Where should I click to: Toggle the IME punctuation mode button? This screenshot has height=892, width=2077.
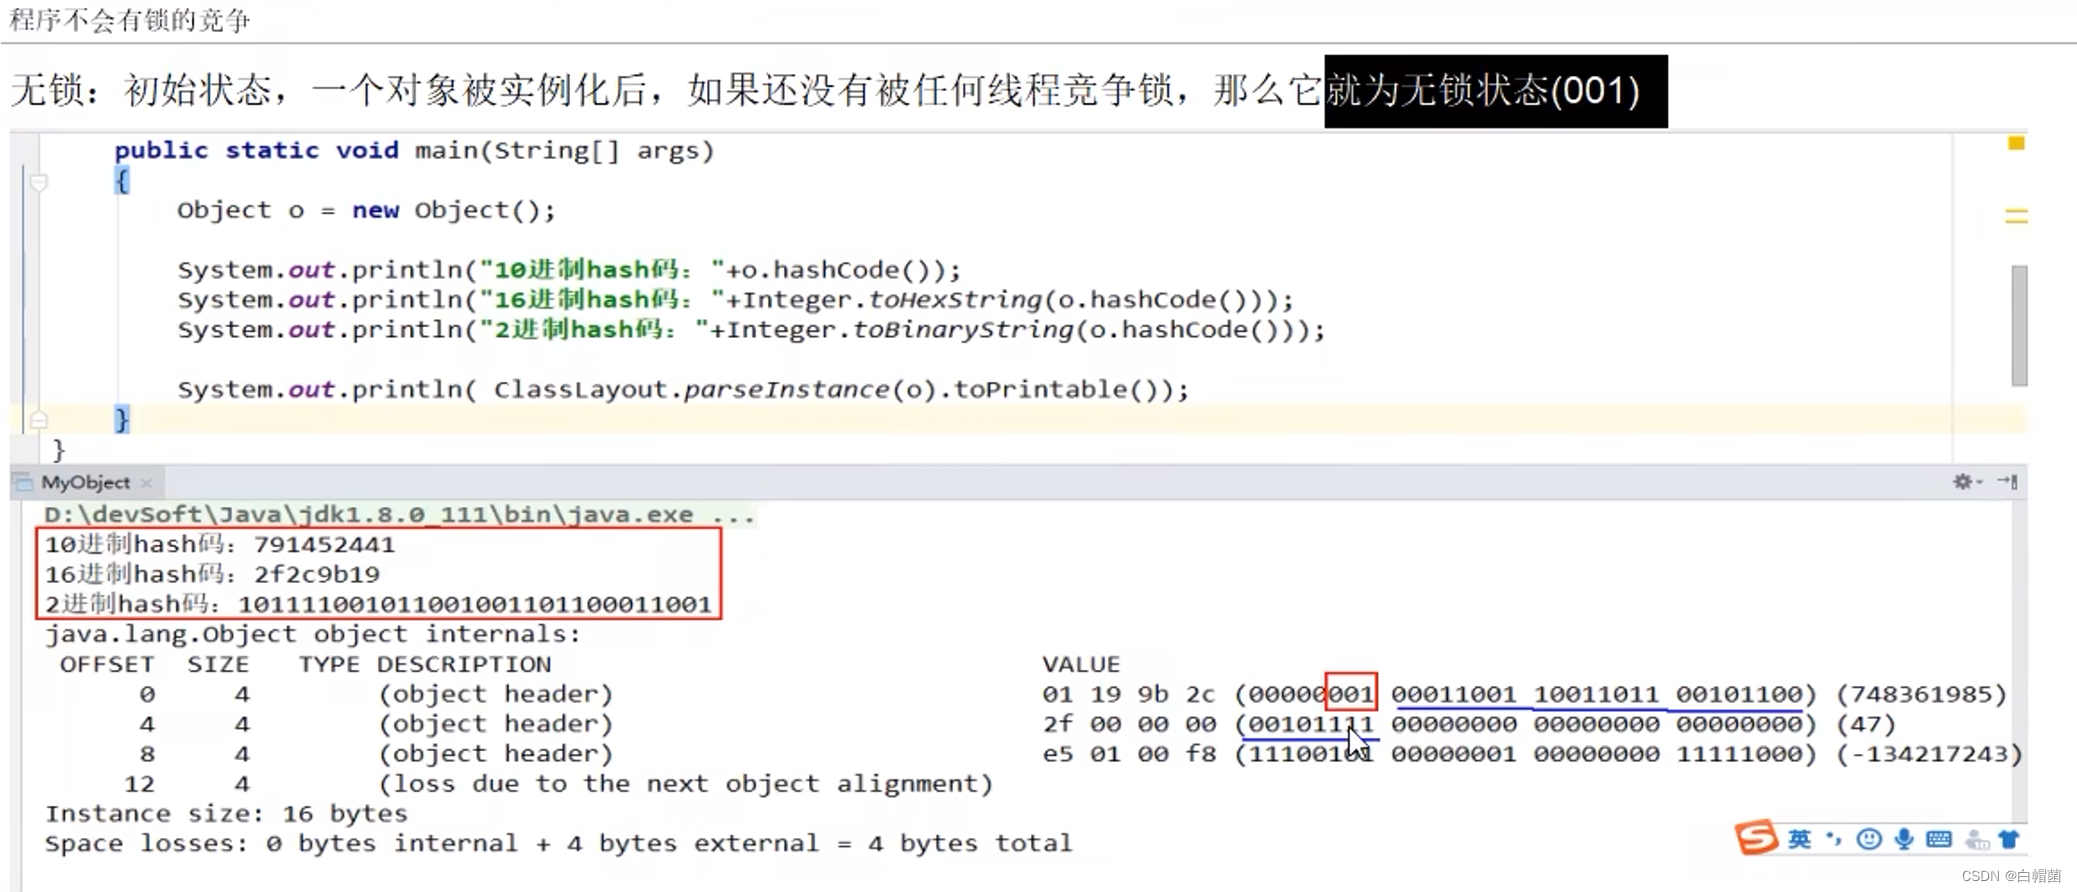point(1833,839)
